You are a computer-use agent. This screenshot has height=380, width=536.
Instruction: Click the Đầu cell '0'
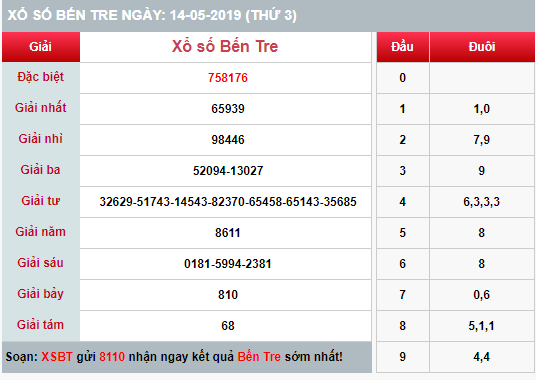pos(403,78)
